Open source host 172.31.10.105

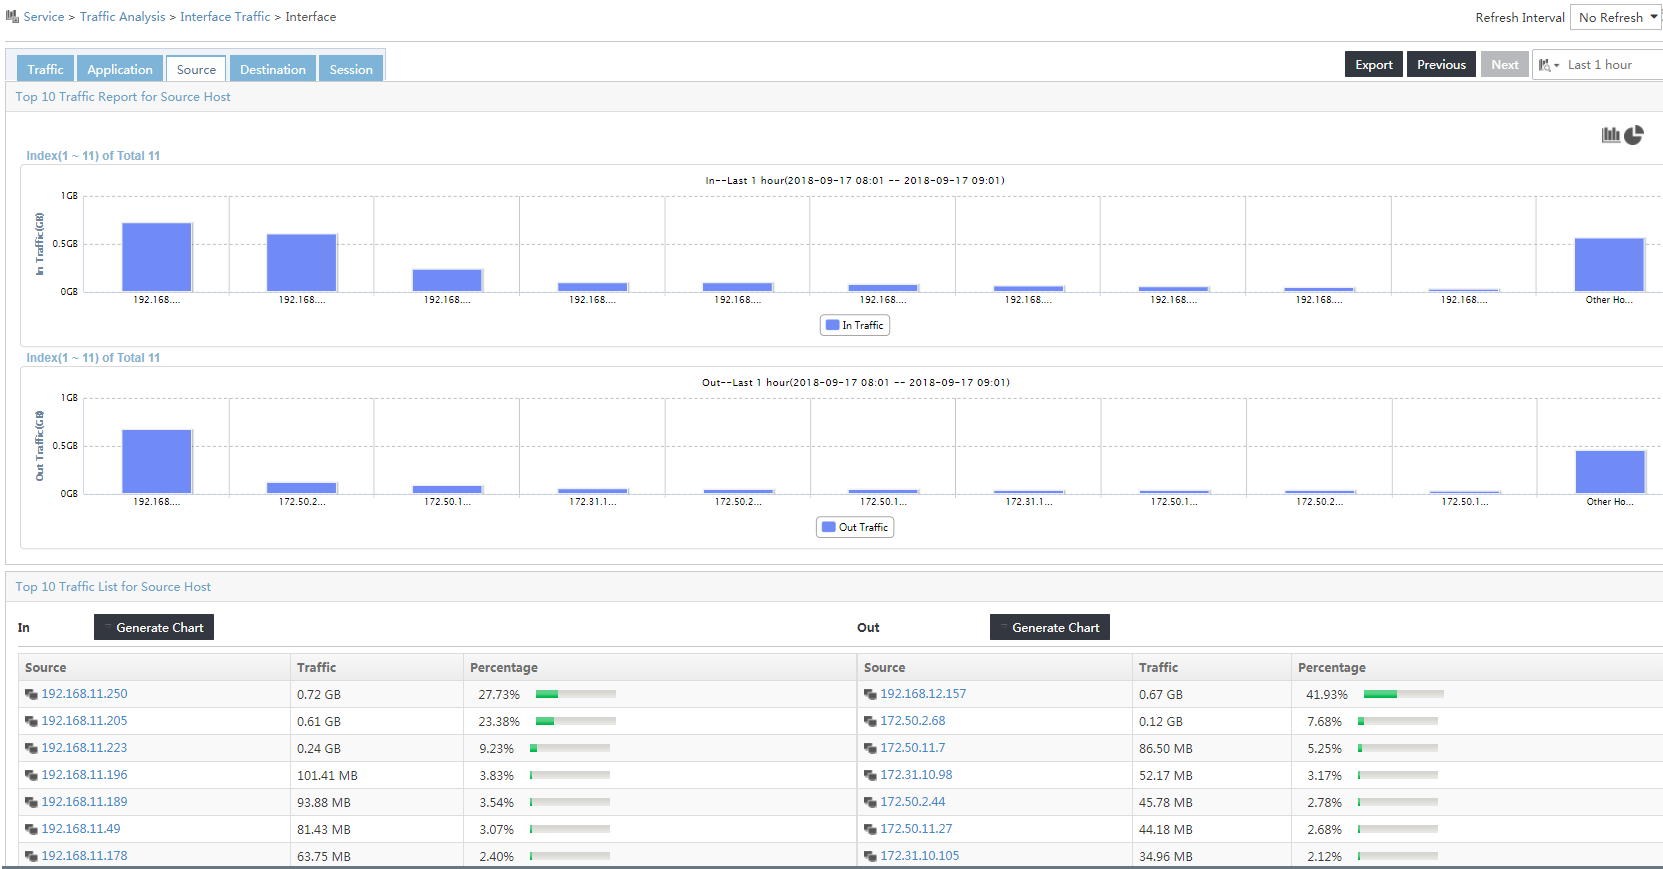coord(920,856)
